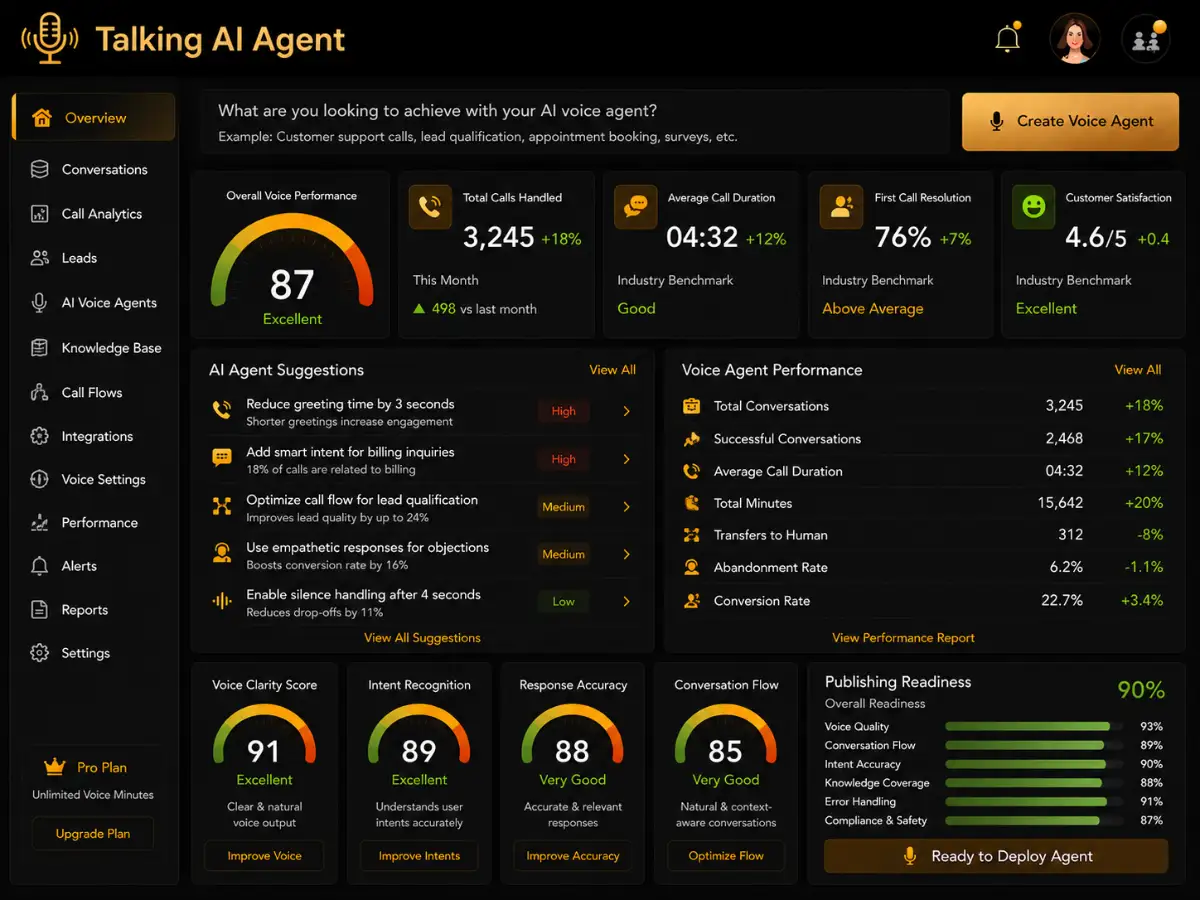Select Overview in the sidebar
This screenshot has height=900, width=1200.
[x=94, y=117]
